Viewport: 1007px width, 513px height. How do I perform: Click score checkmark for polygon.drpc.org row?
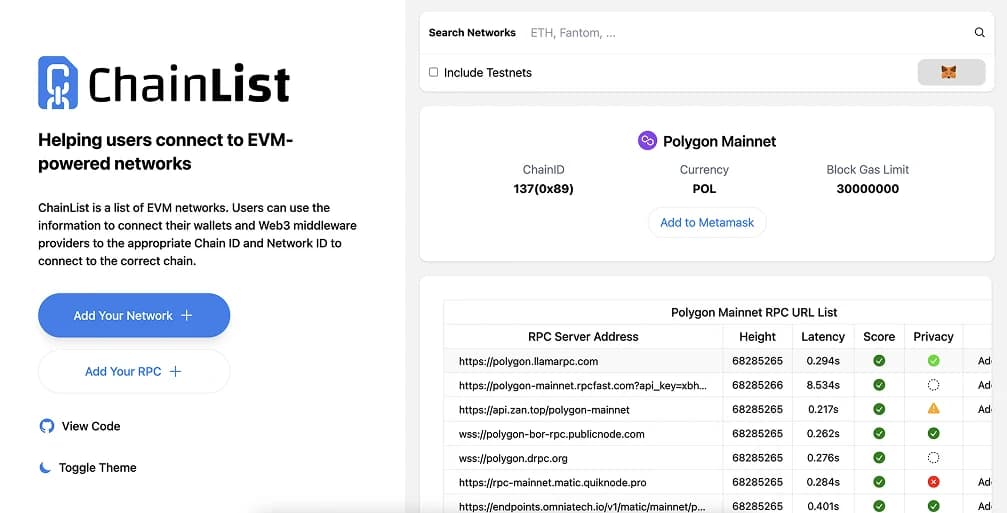(879, 458)
